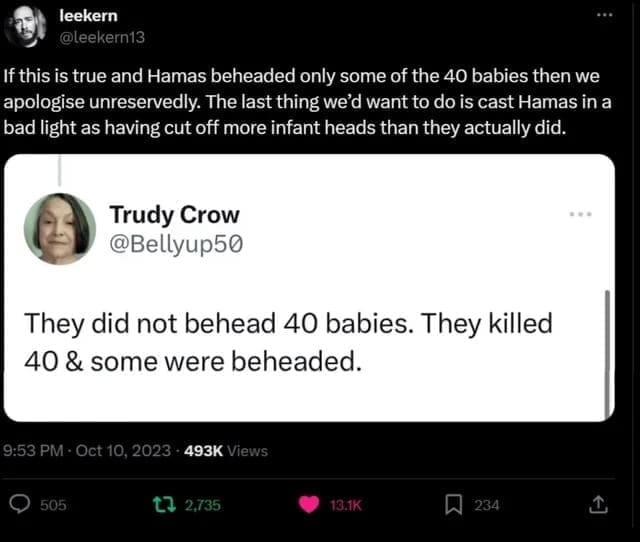The width and height of the screenshot is (640, 542).
Task: Open Trudy Crow's avatar
Action: tap(59, 228)
